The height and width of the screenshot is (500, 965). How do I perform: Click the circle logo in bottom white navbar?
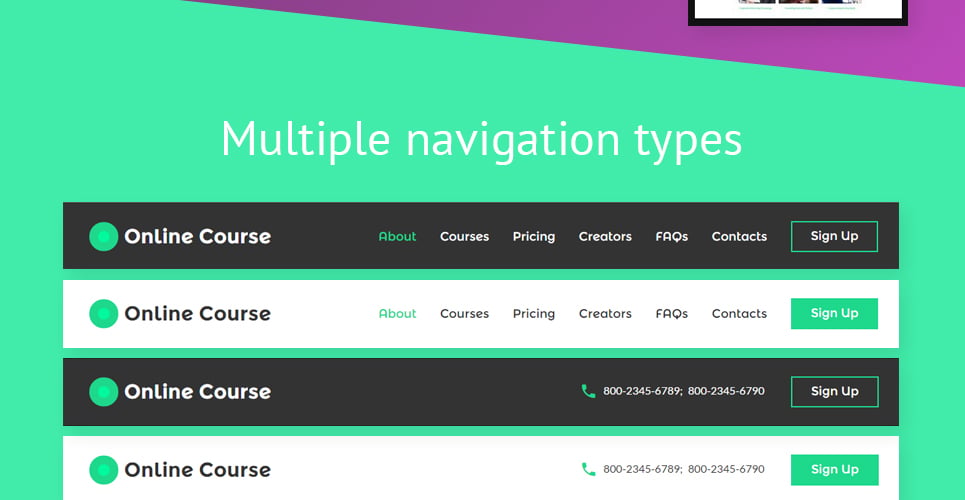coord(103,470)
